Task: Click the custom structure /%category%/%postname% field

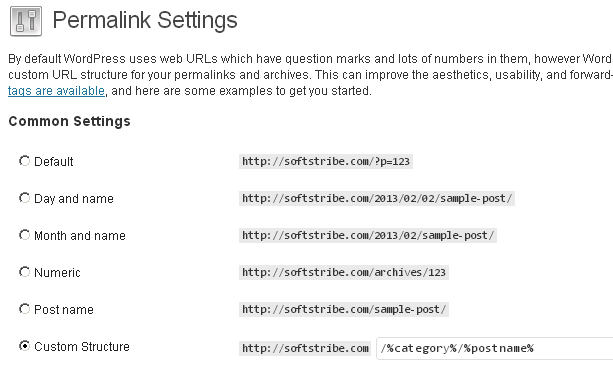Action: [495, 348]
